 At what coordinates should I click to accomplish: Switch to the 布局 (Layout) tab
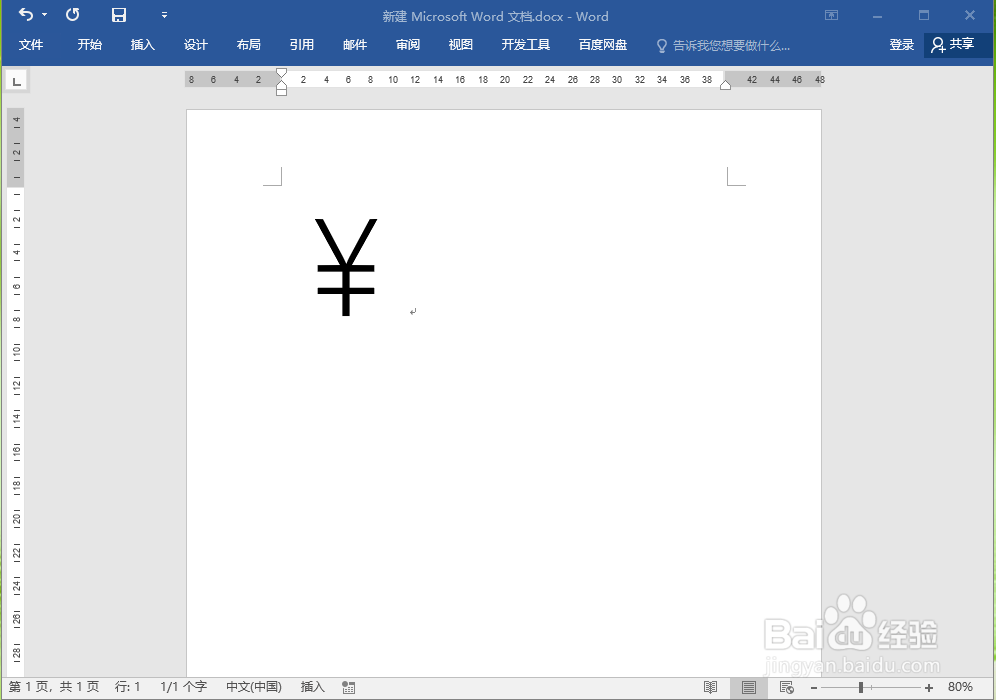pos(248,44)
